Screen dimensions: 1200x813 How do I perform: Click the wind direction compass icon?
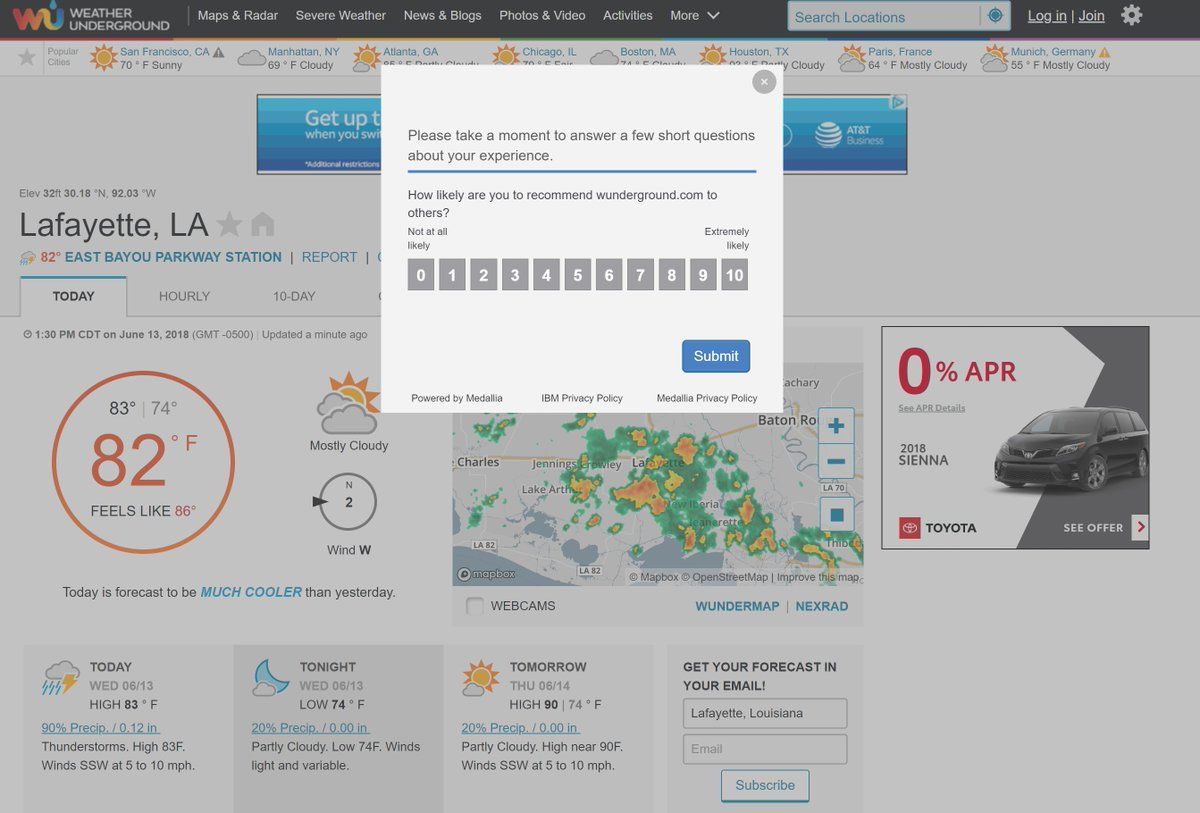click(347, 502)
